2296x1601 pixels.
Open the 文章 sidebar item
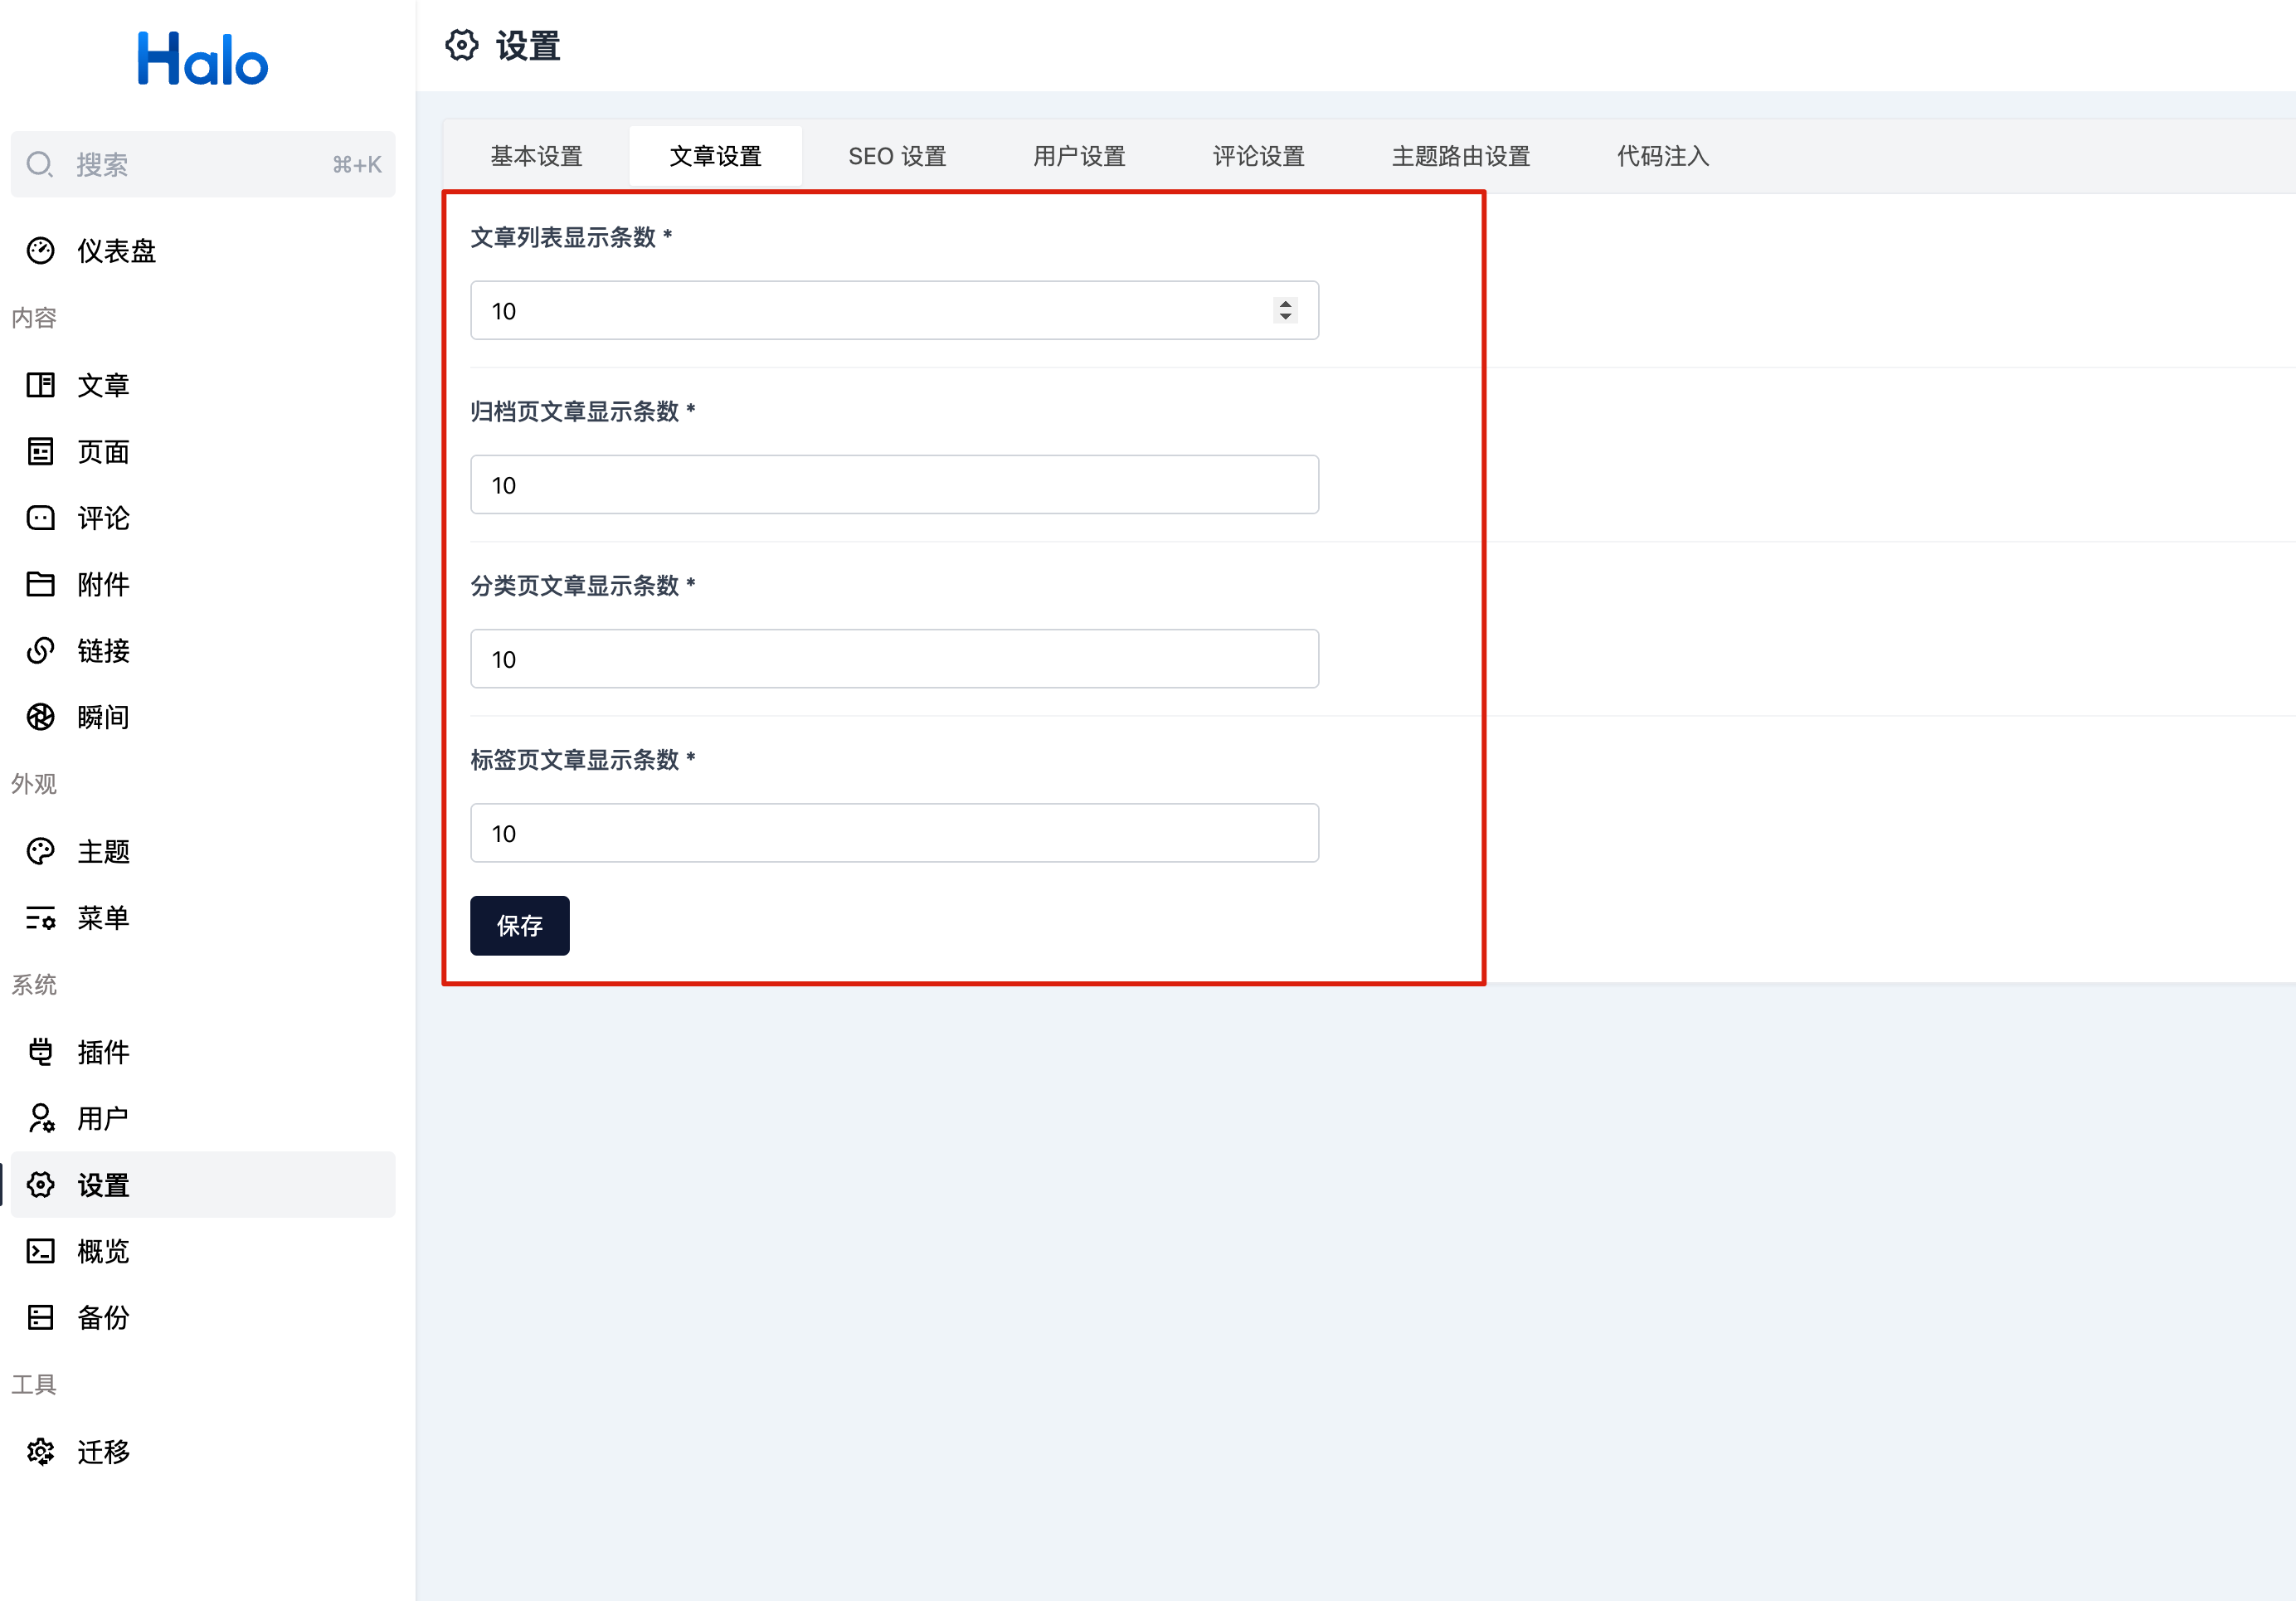(203, 385)
